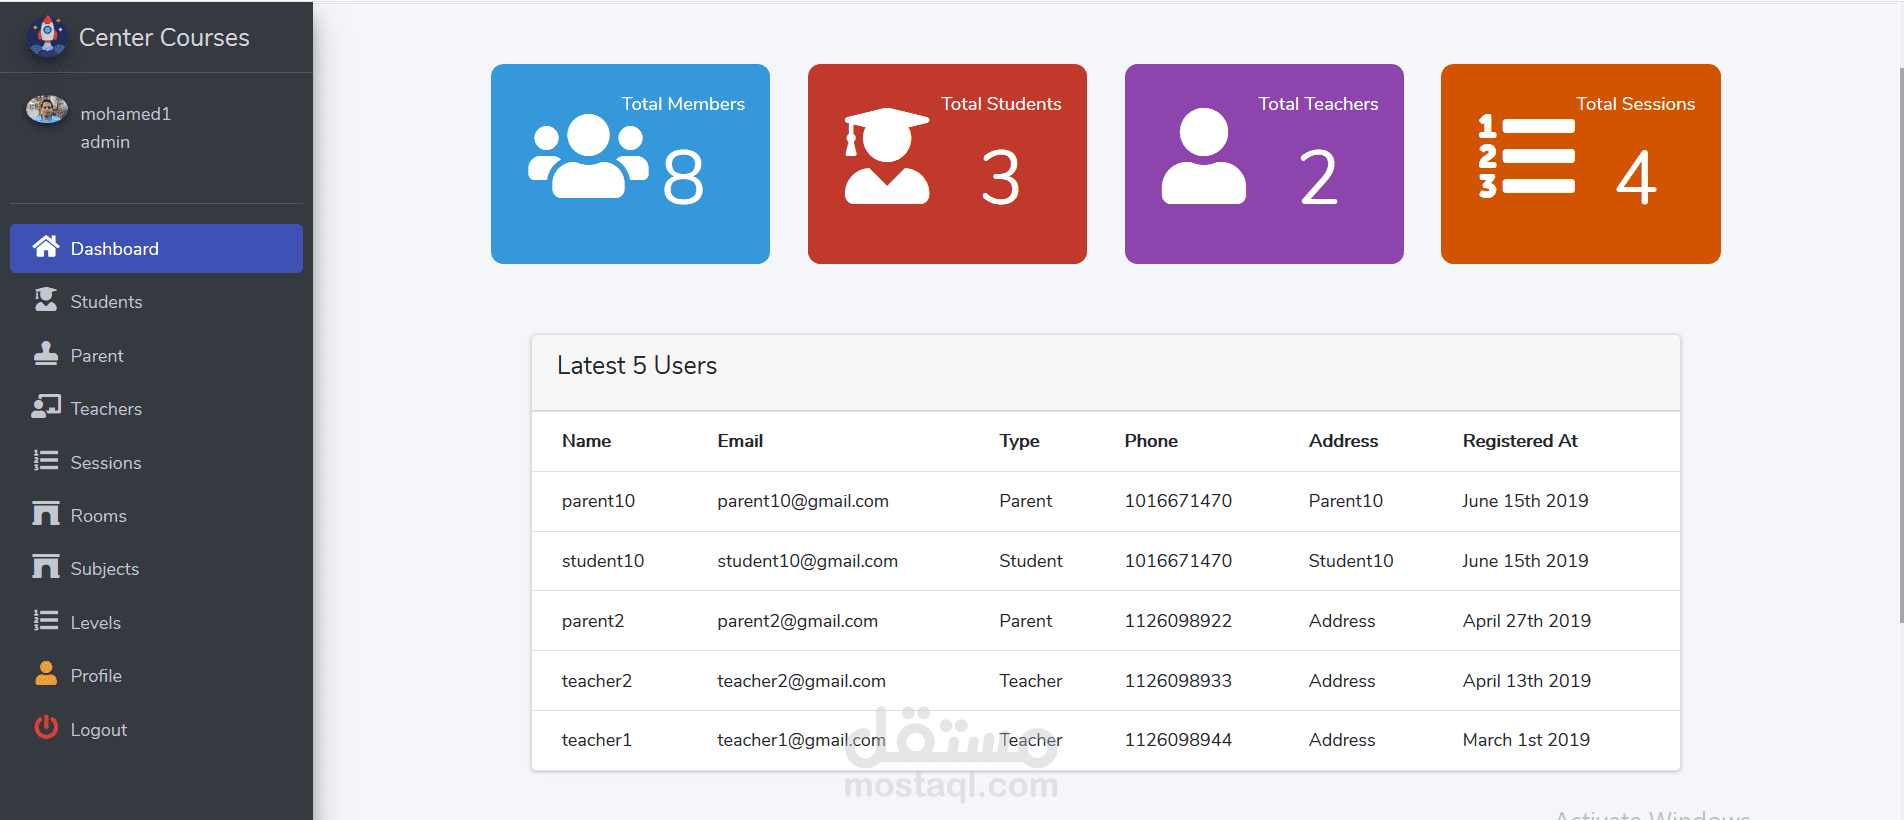Click the teacher2@gmail.com email cell
The width and height of the screenshot is (1904, 820).
[x=801, y=681]
